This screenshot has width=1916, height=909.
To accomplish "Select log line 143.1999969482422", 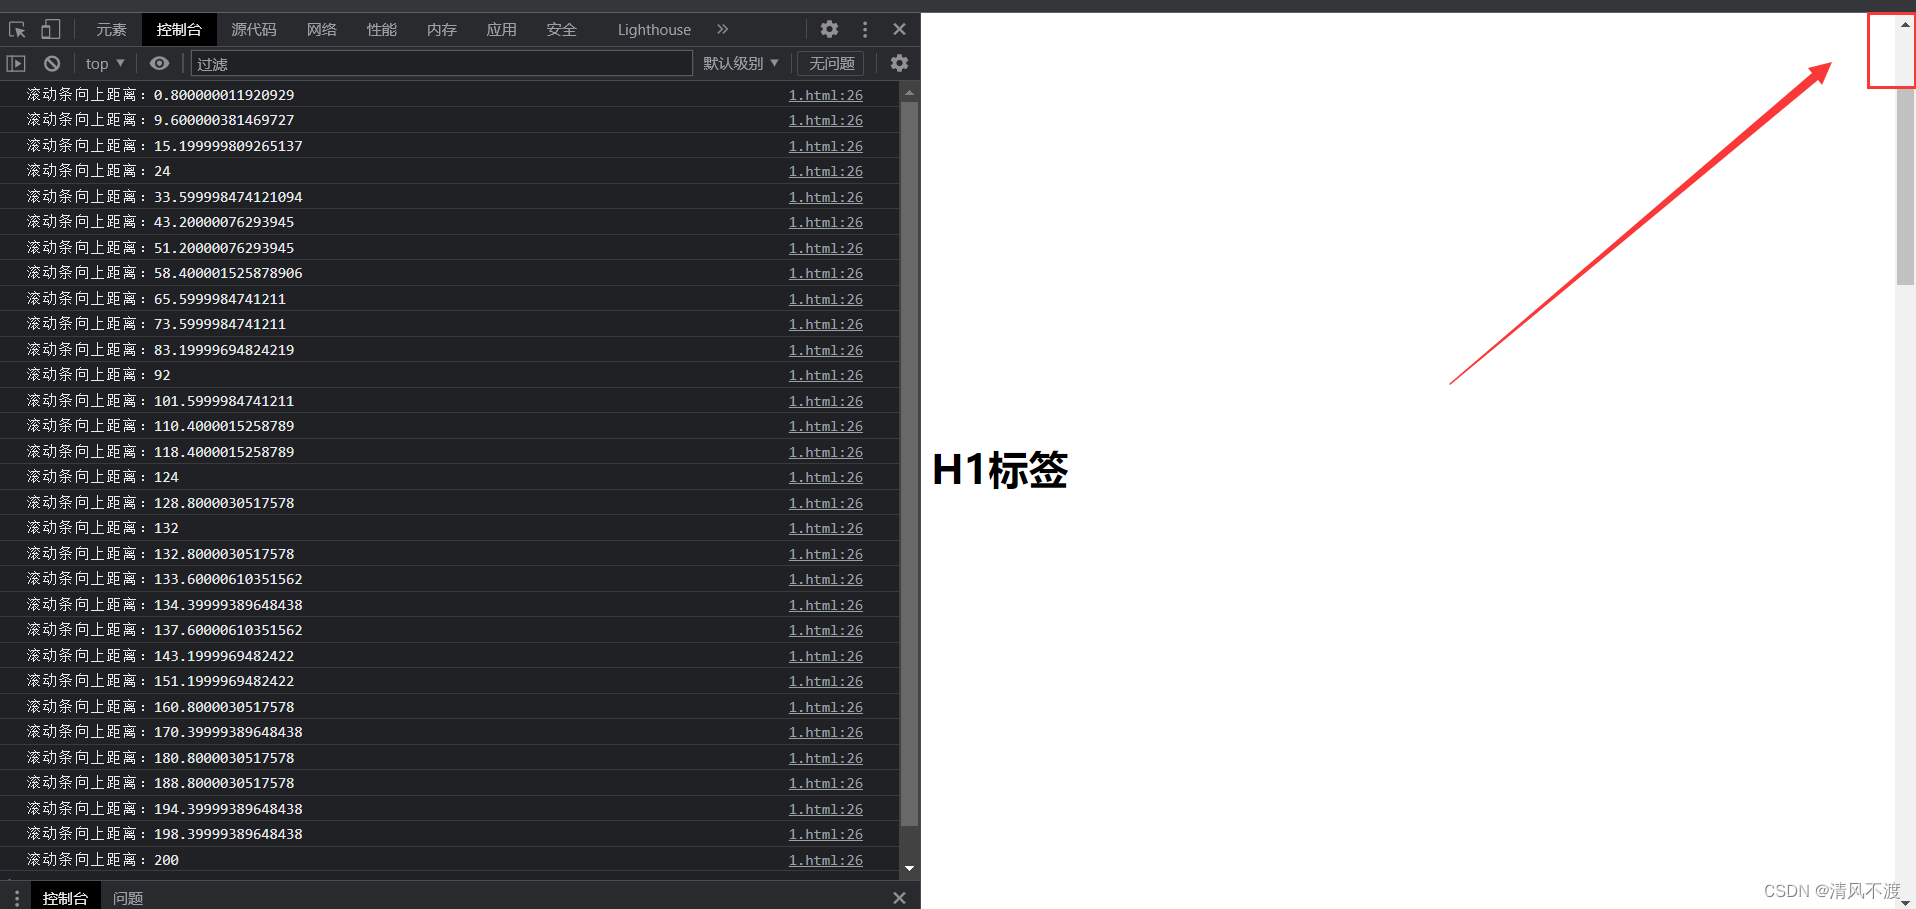I will coord(449,656).
